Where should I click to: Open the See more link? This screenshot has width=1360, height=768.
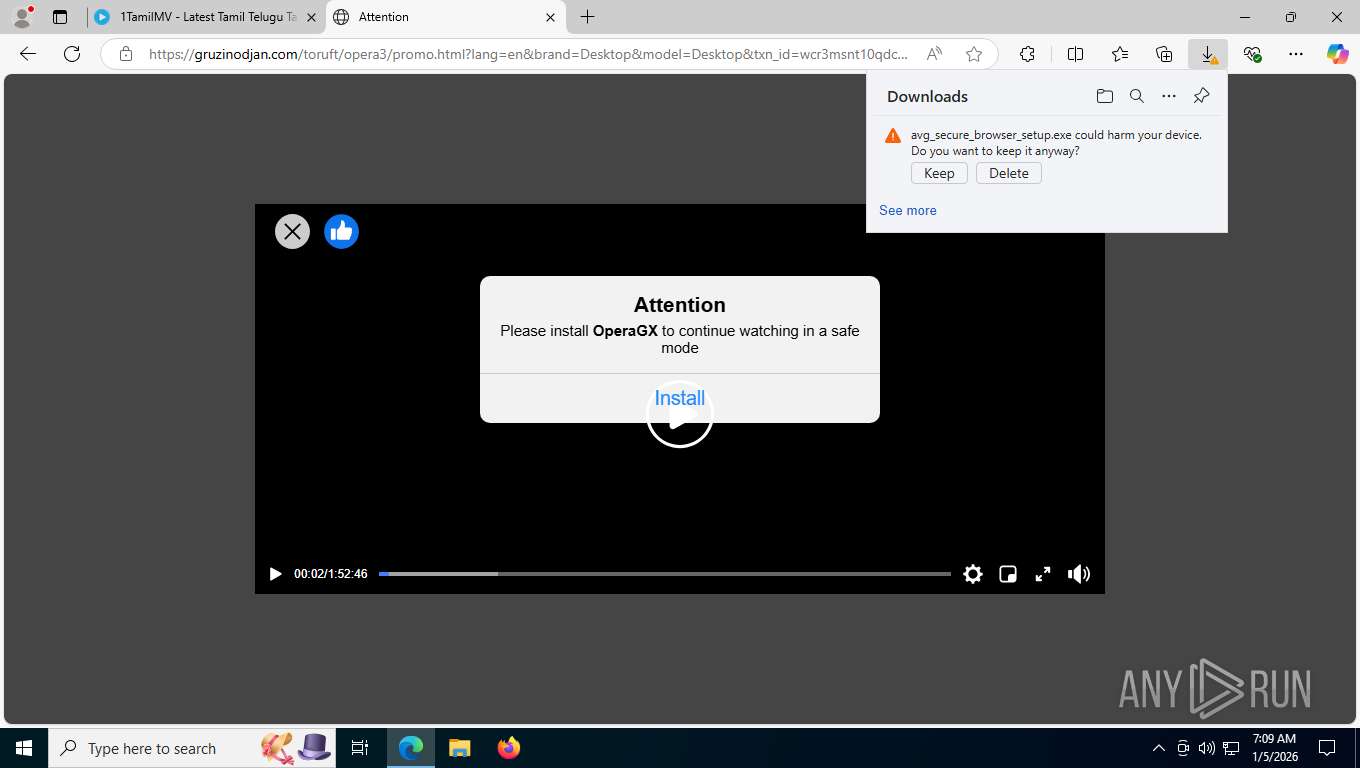click(x=908, y=210)
